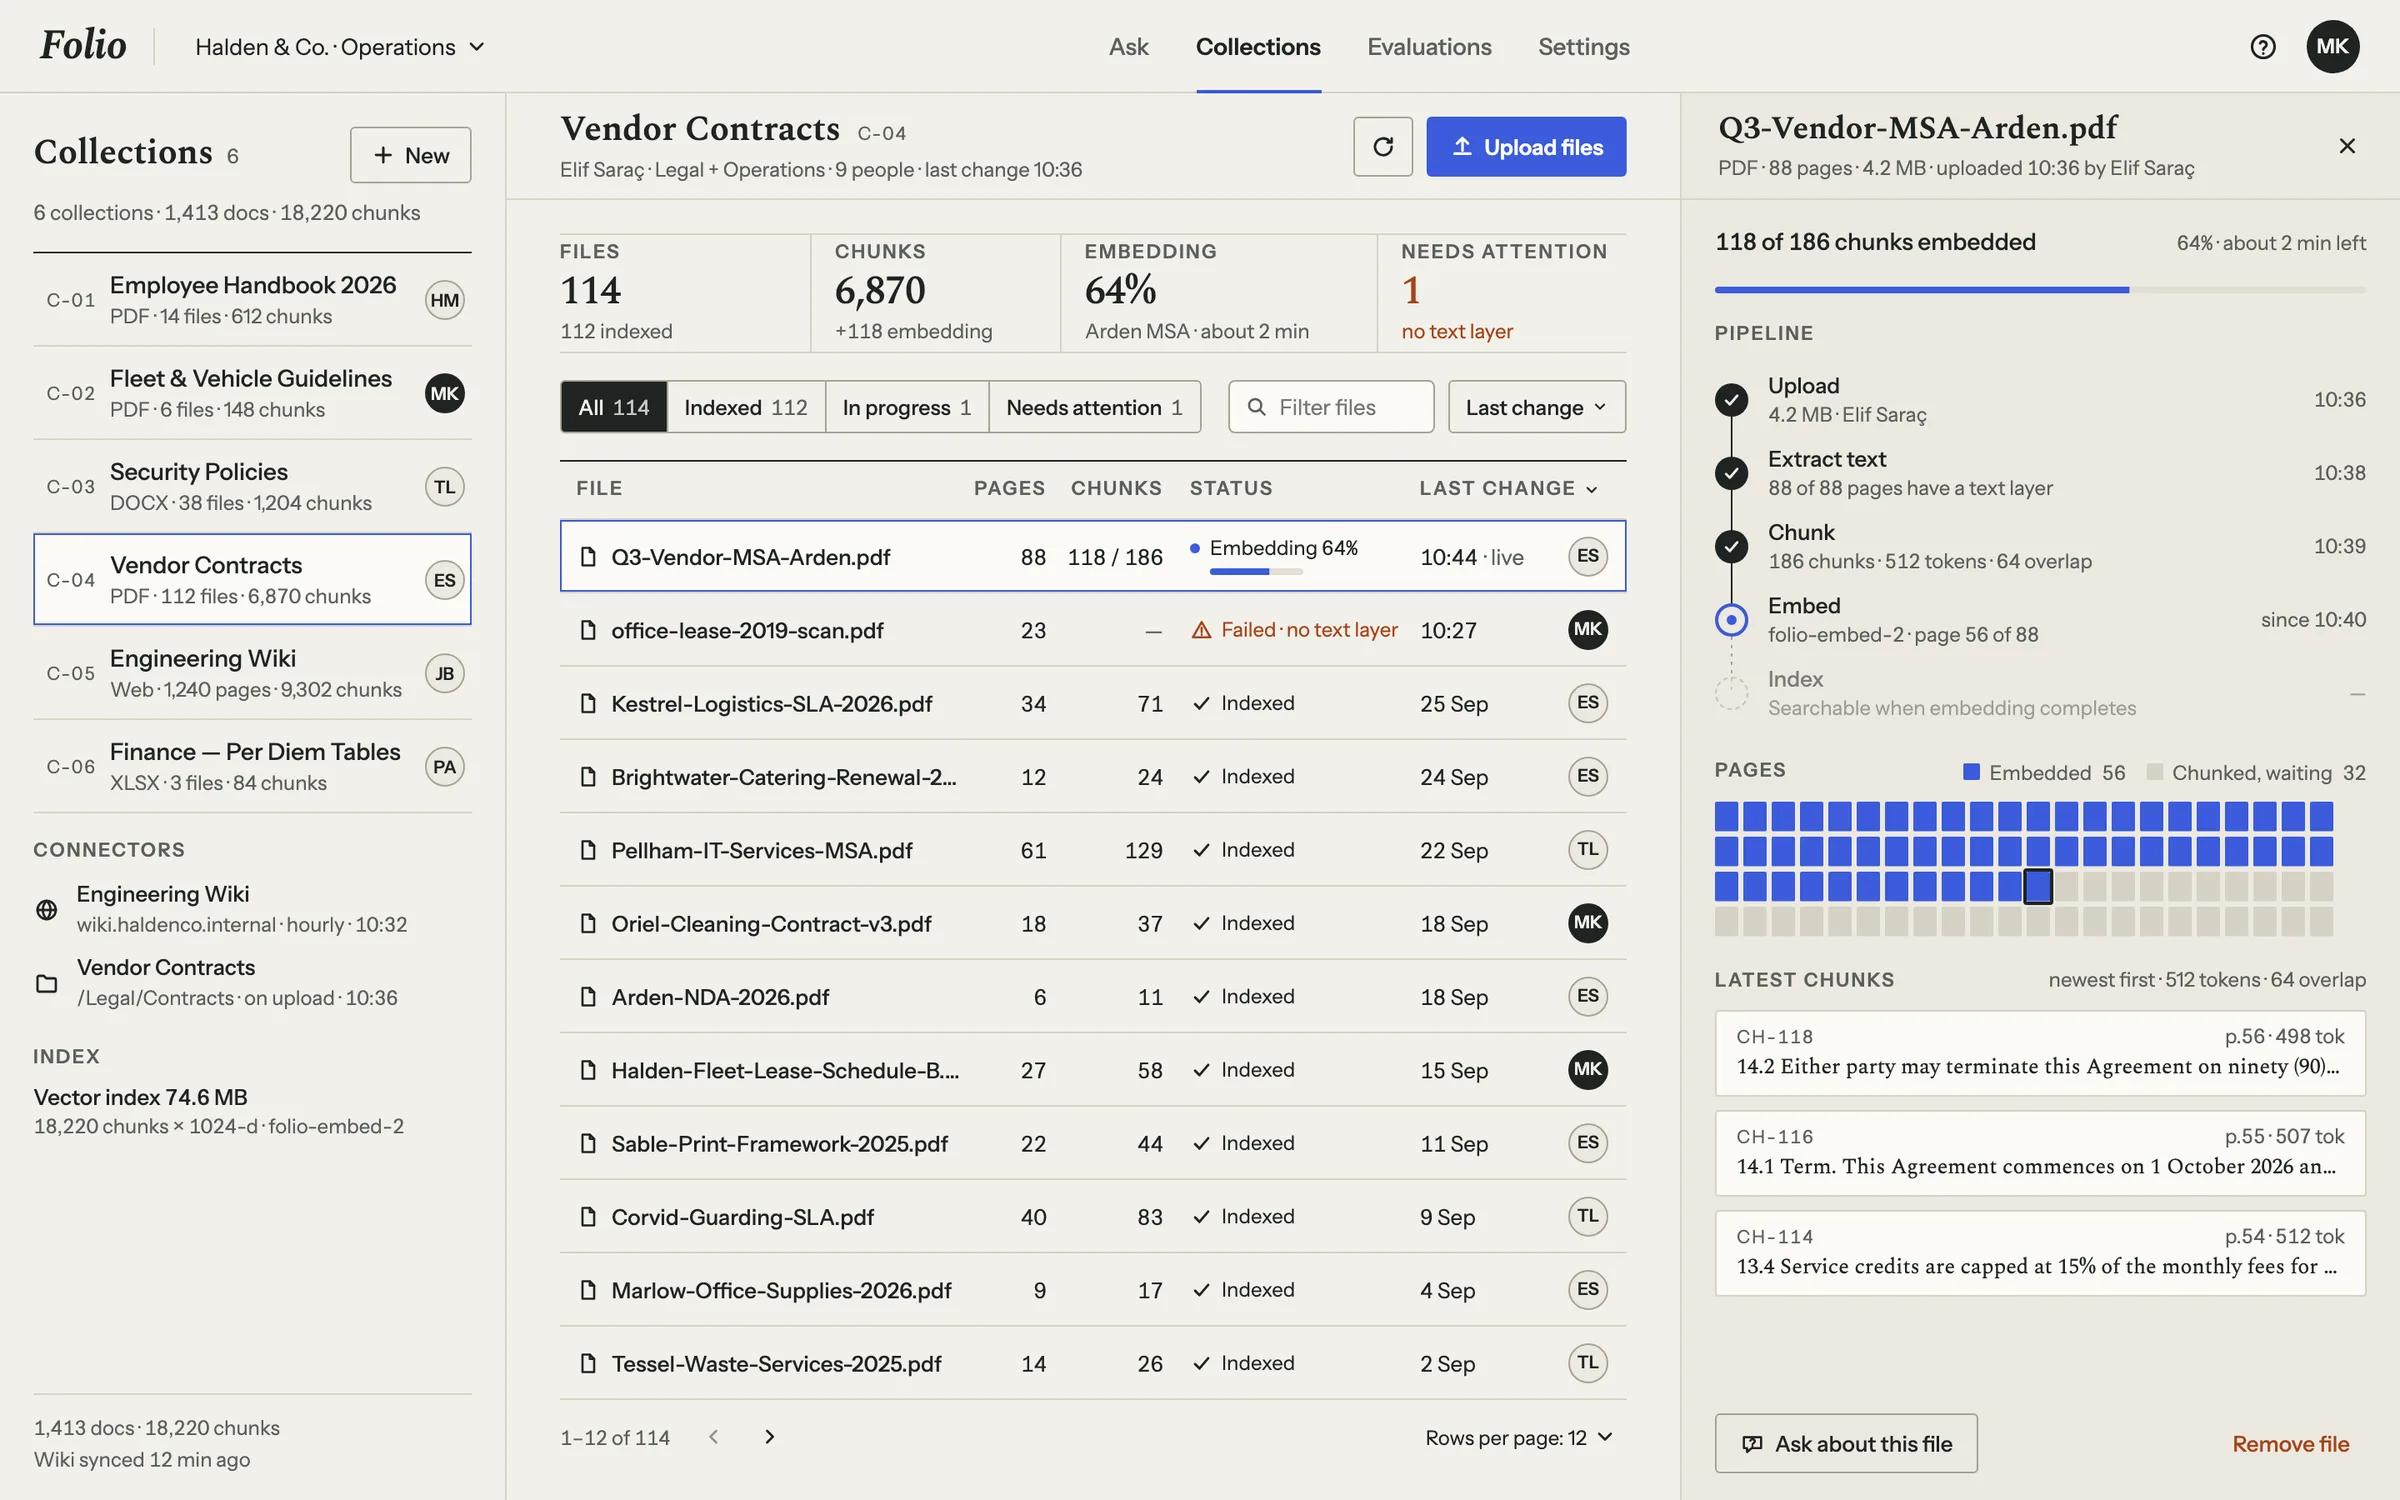Go to previous page of files
This screenshot has width=2400, height=1500.
[x=713, y=1437]
